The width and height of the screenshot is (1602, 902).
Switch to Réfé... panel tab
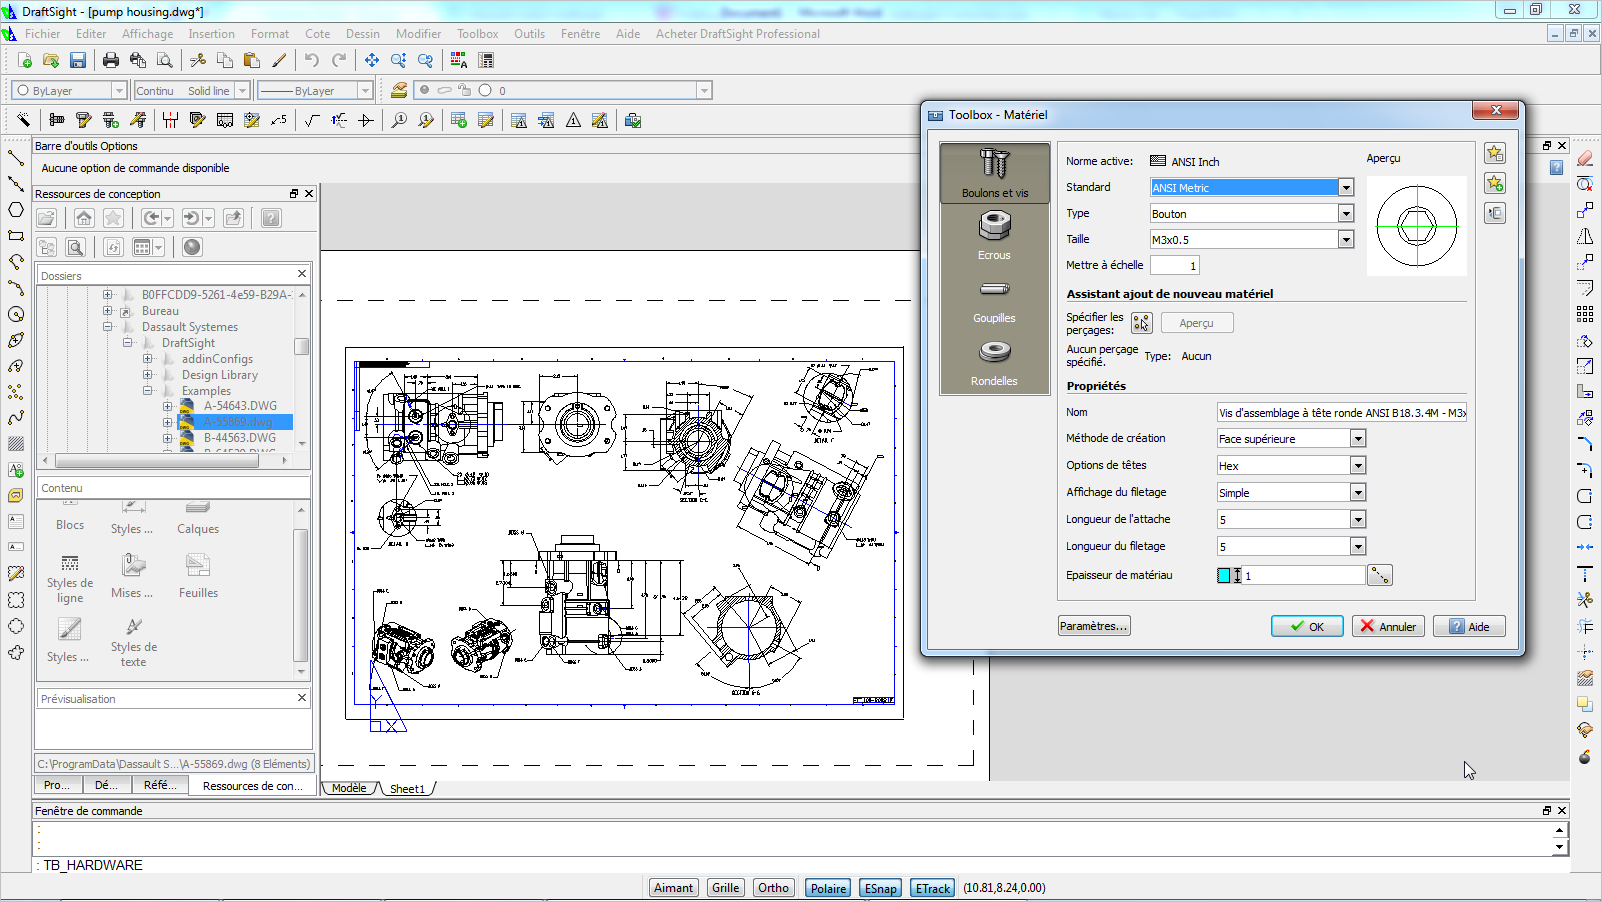point(160,785)
